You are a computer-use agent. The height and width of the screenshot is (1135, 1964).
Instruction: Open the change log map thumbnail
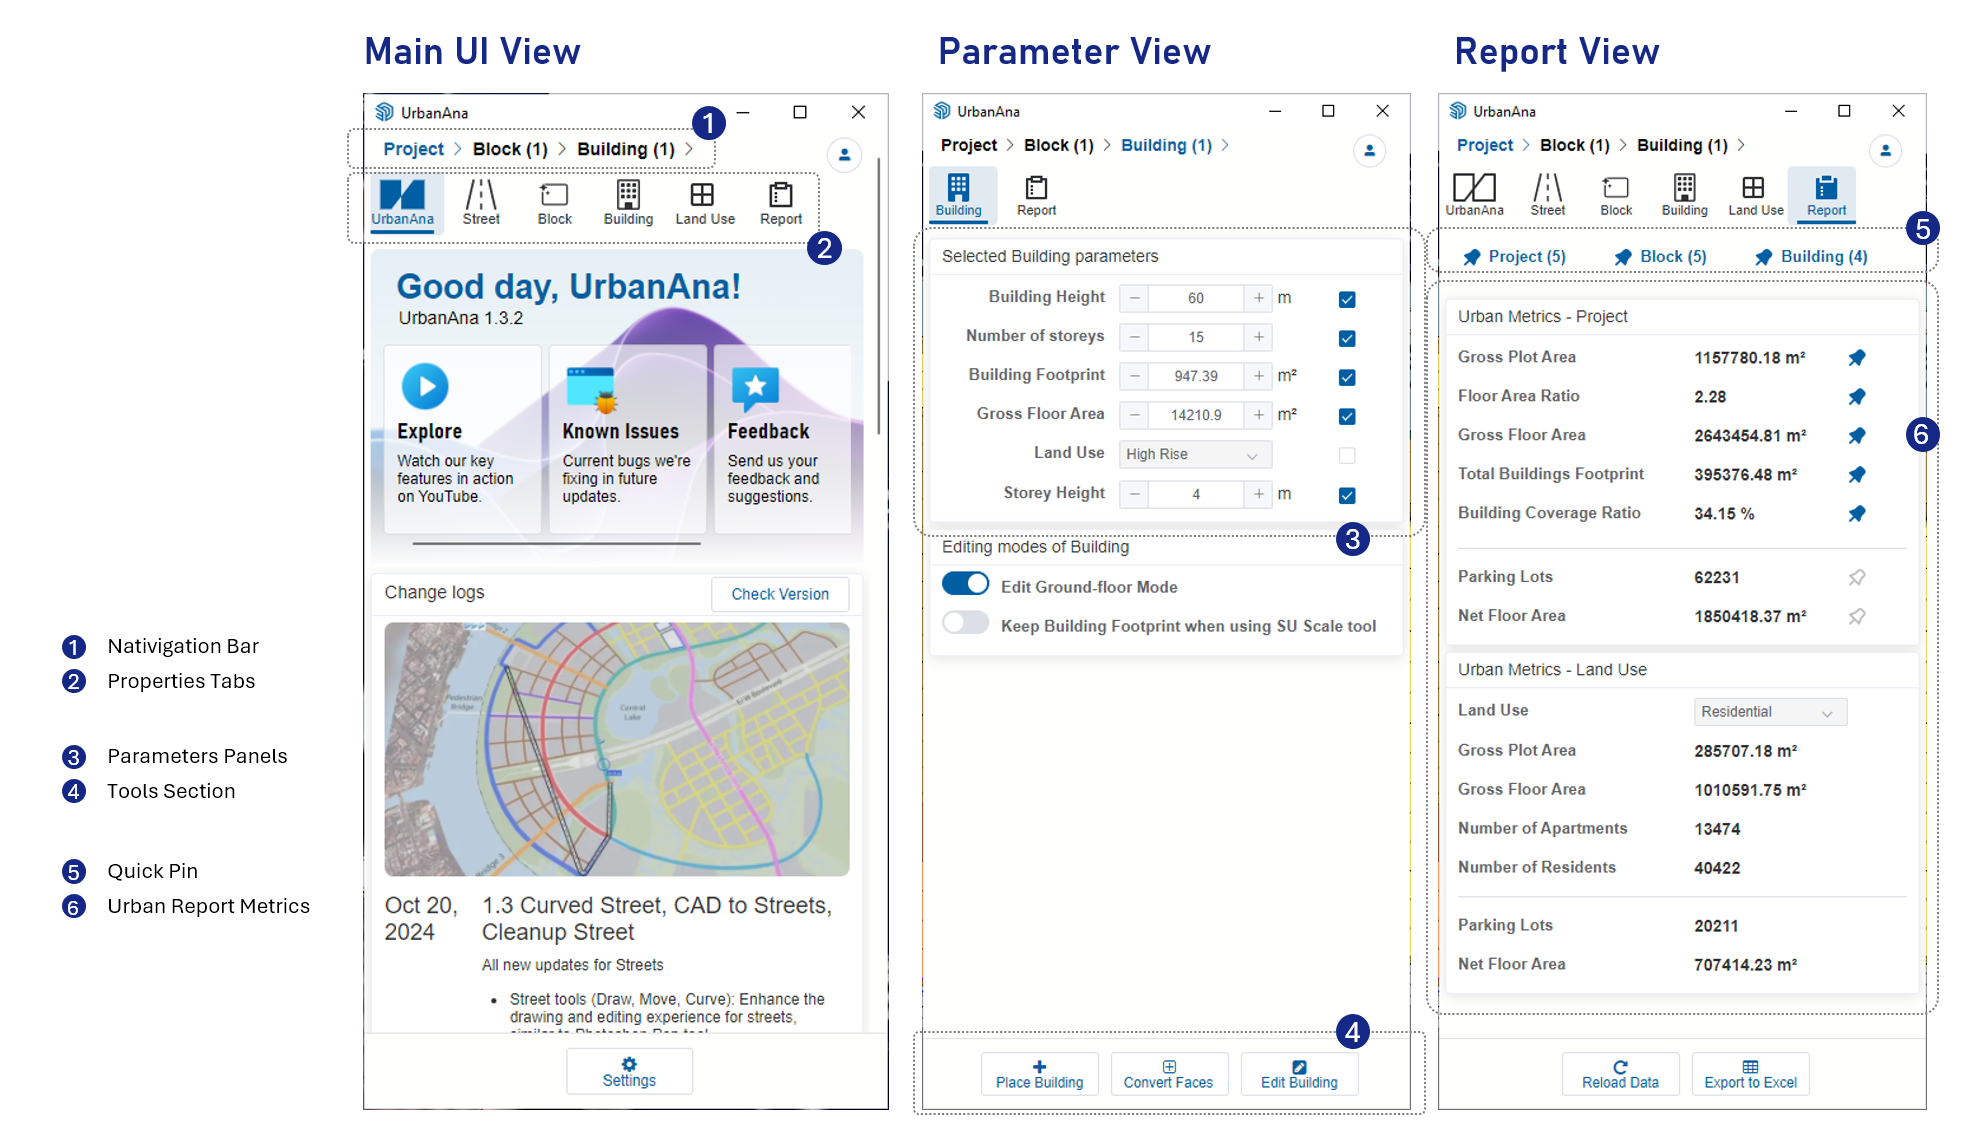click(617, 750)
